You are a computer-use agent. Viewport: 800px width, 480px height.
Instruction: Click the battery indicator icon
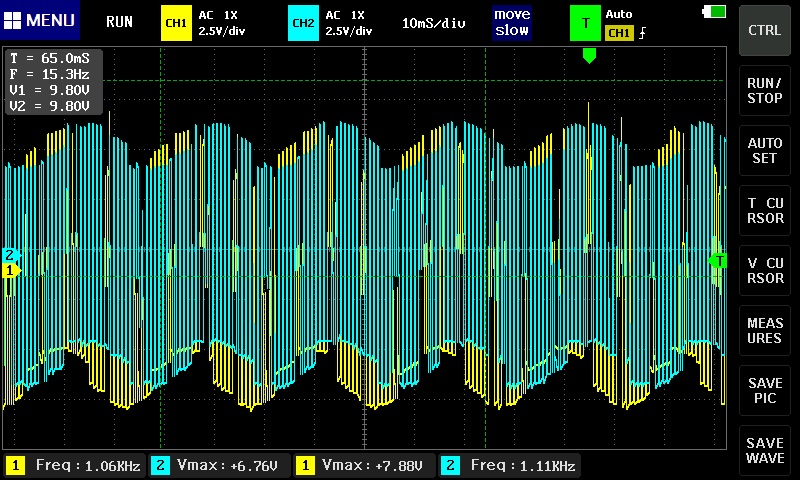click(716, 12)
